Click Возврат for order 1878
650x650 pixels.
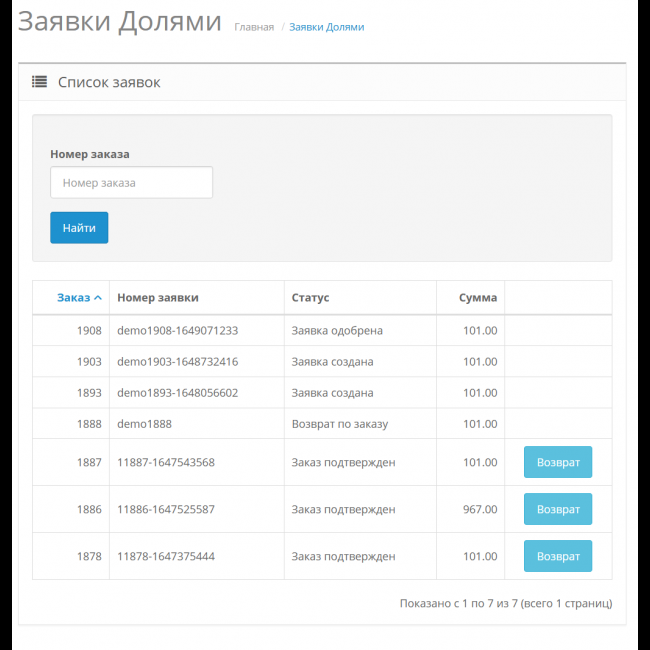557,556
